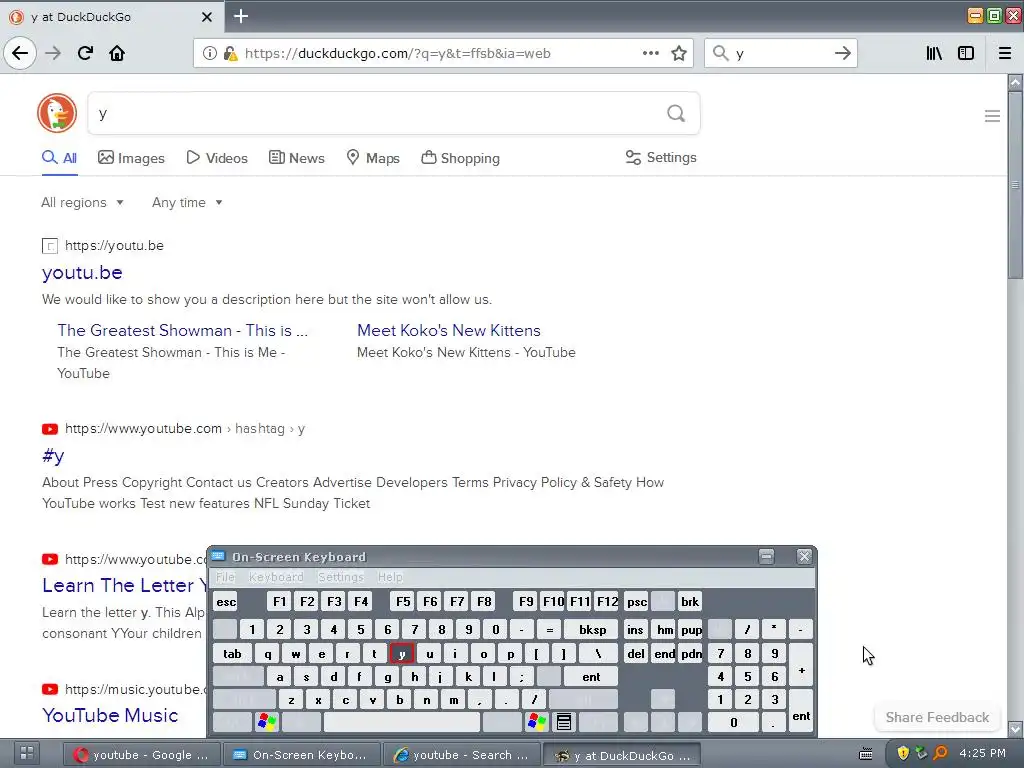Click the right Windows key on the on-screen keyboard
Screen dimensions: 1024x768
536,722
